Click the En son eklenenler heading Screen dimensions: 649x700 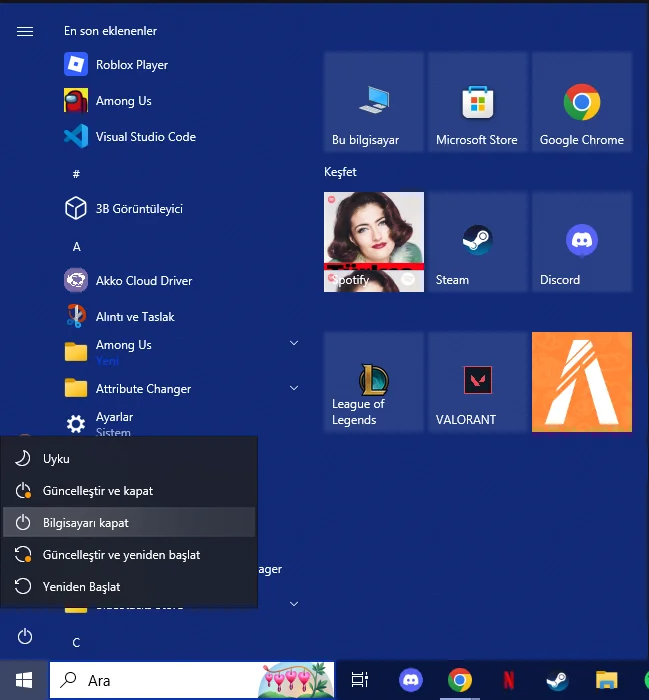click(x=110, y=31)
